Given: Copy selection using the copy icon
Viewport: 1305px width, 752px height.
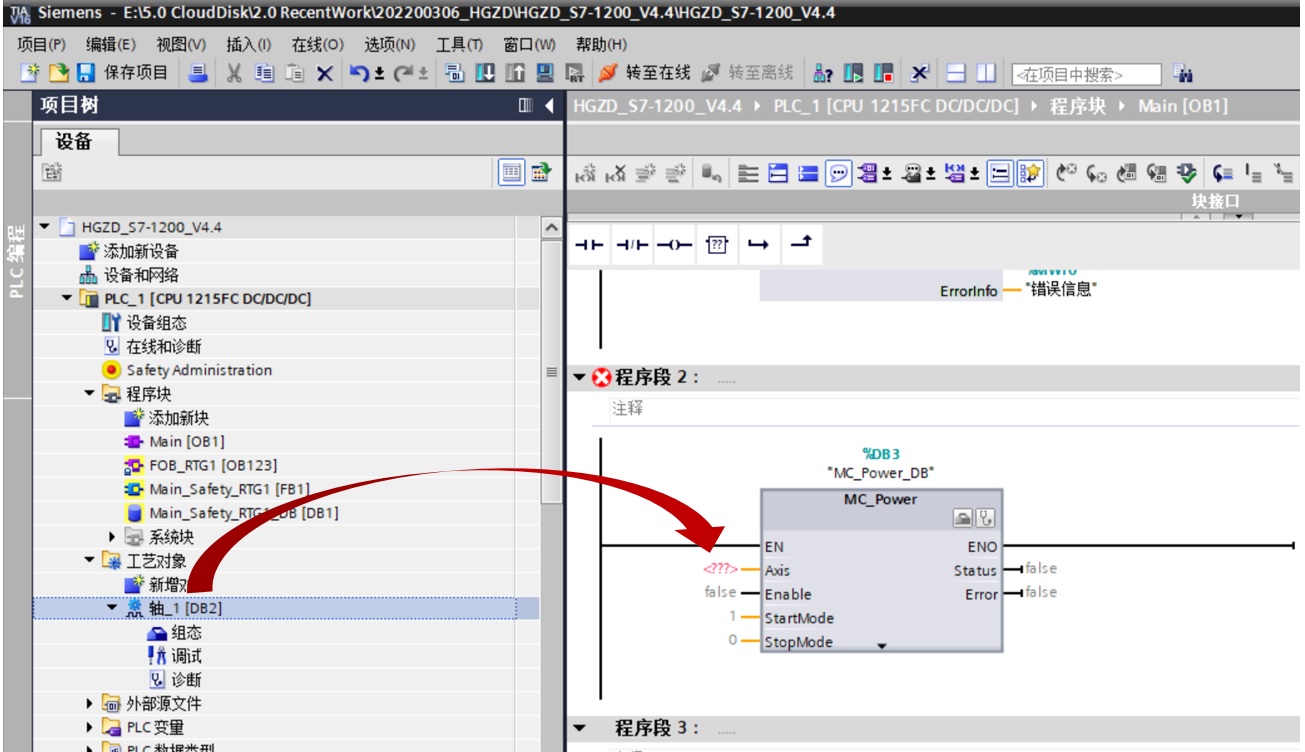Looking at the screenshot, I should click(264, 73).
